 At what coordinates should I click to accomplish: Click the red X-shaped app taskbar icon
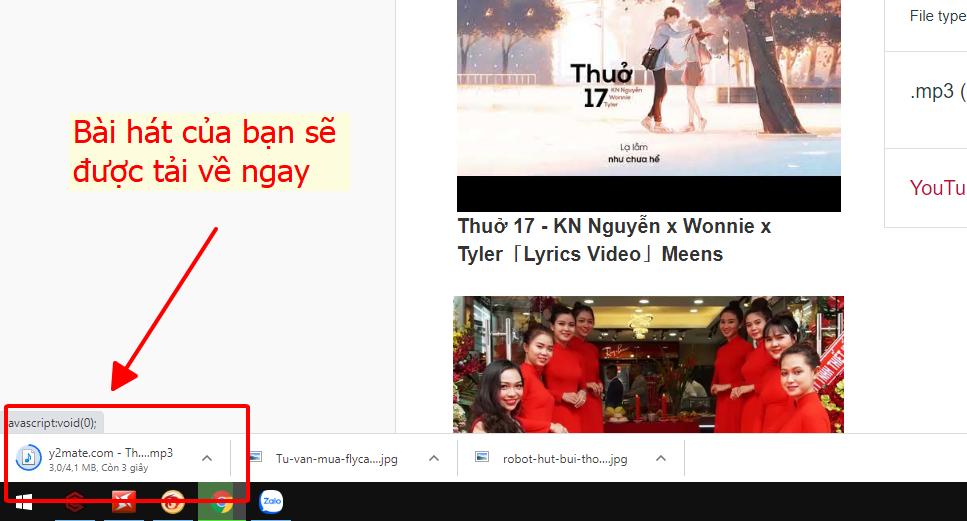124,502
